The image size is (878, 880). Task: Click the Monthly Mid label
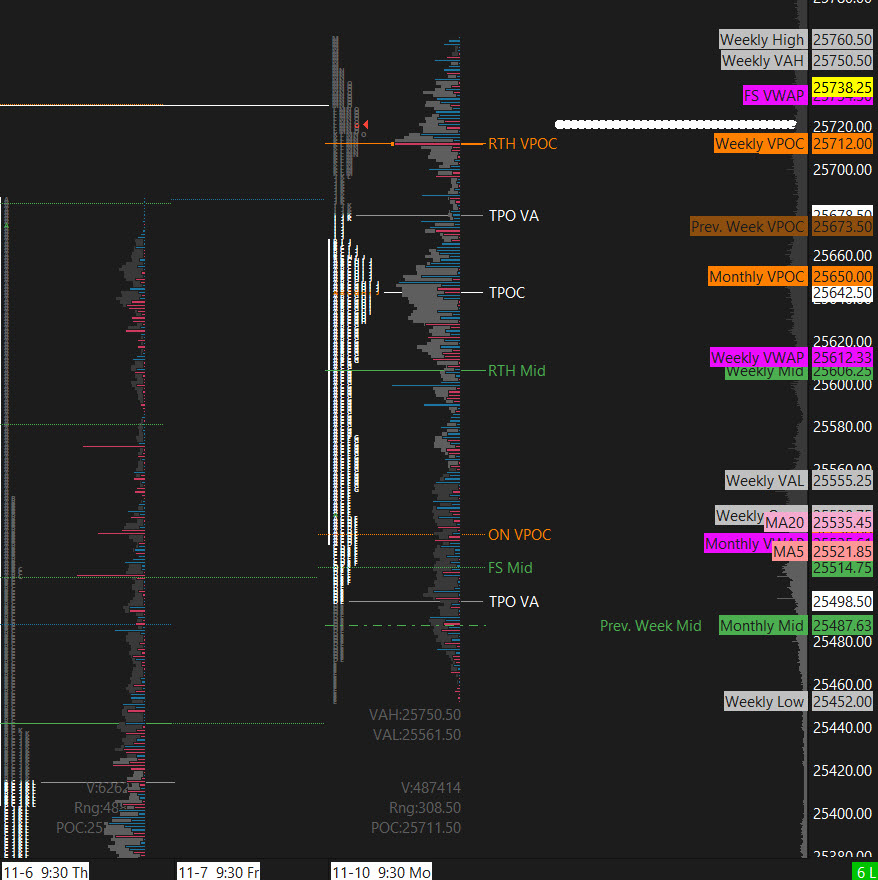coord(762,626)
